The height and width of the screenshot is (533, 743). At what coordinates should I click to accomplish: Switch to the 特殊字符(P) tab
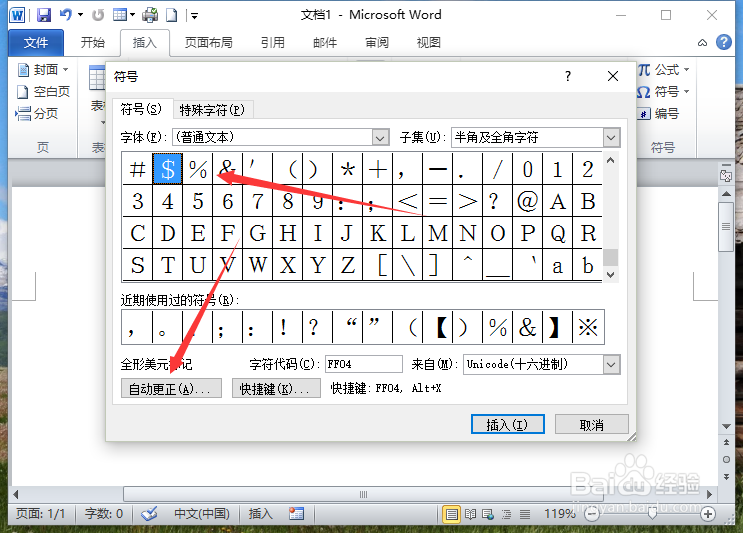pyautogui.click(x=212, y=110)
